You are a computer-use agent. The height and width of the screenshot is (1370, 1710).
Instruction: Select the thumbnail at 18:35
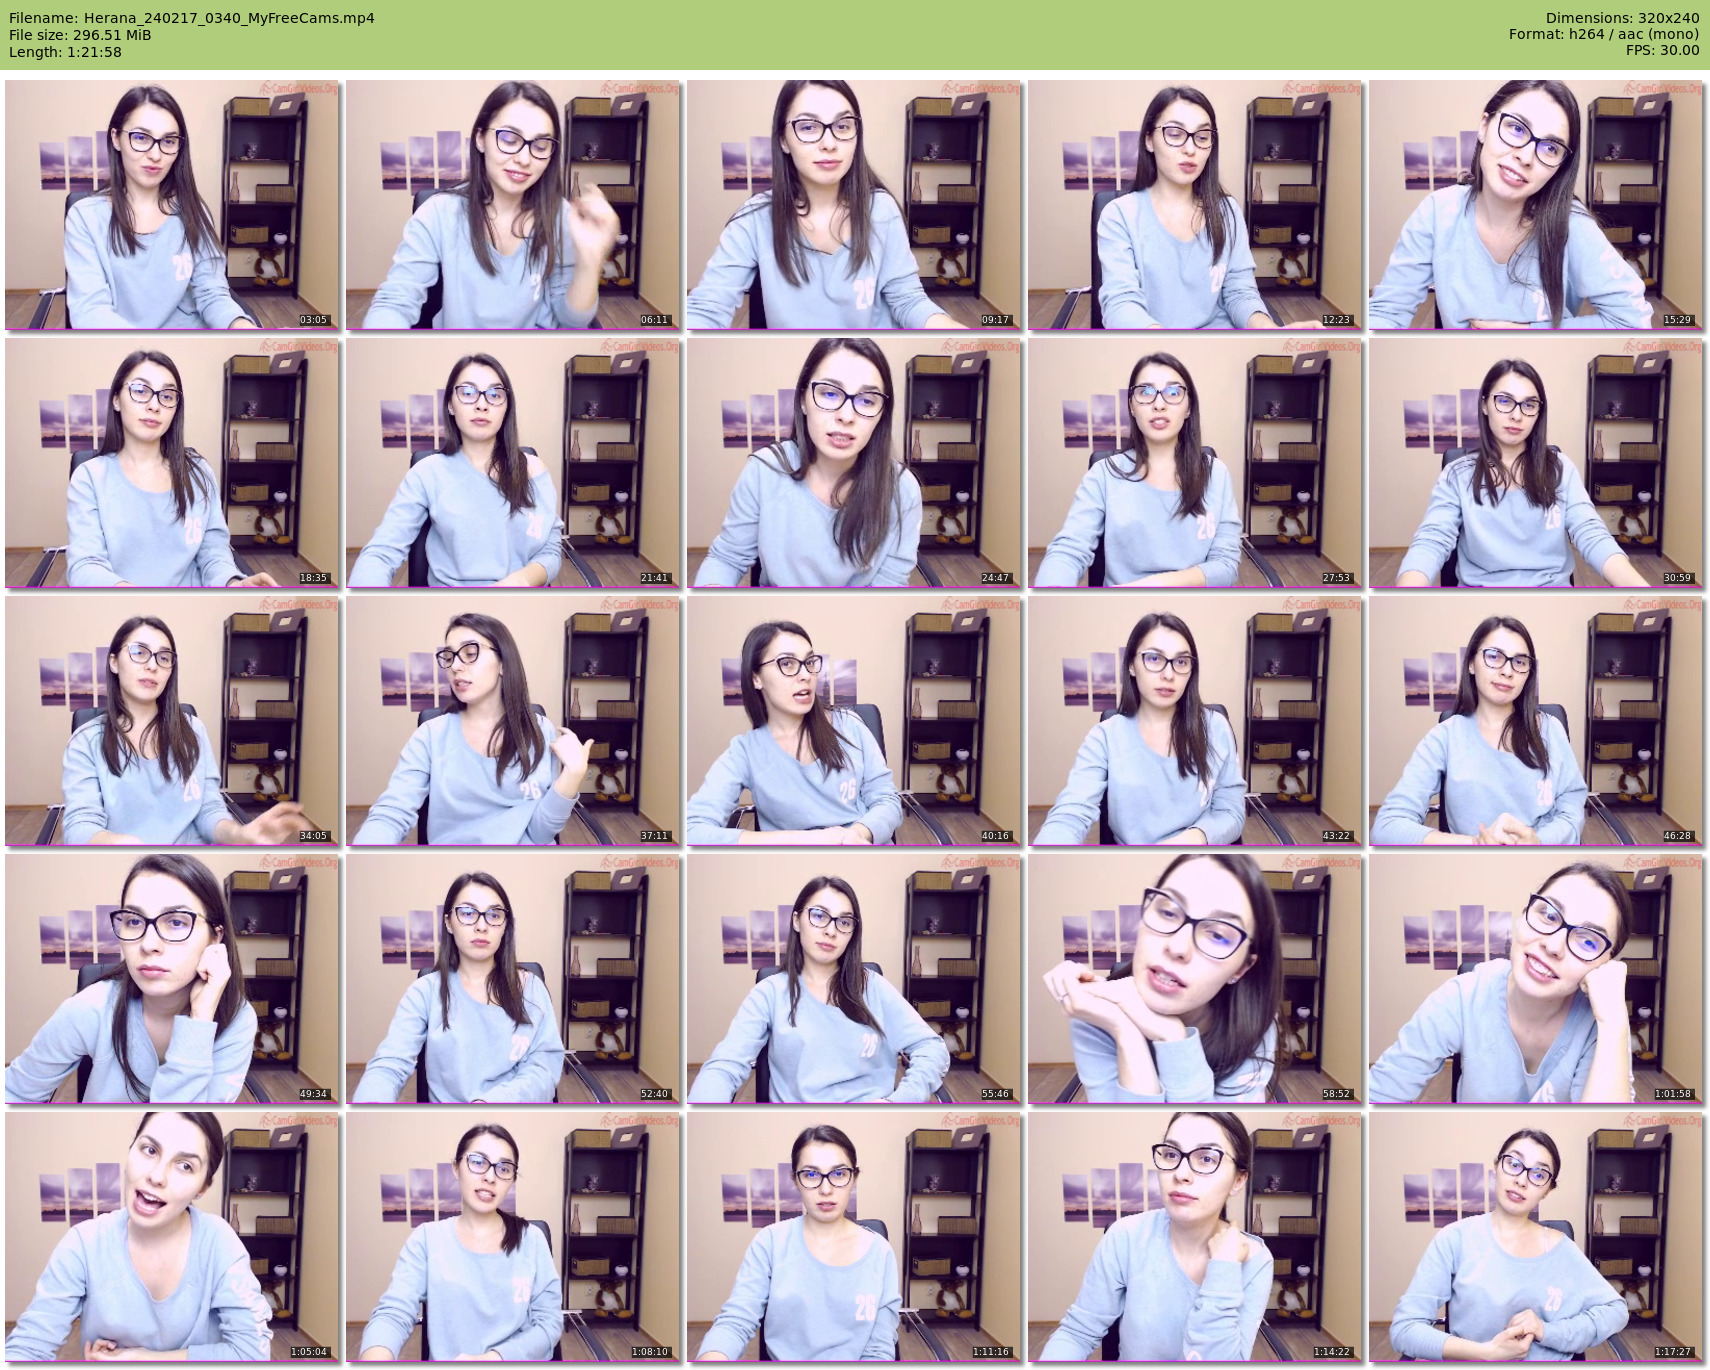coord(172,463)
